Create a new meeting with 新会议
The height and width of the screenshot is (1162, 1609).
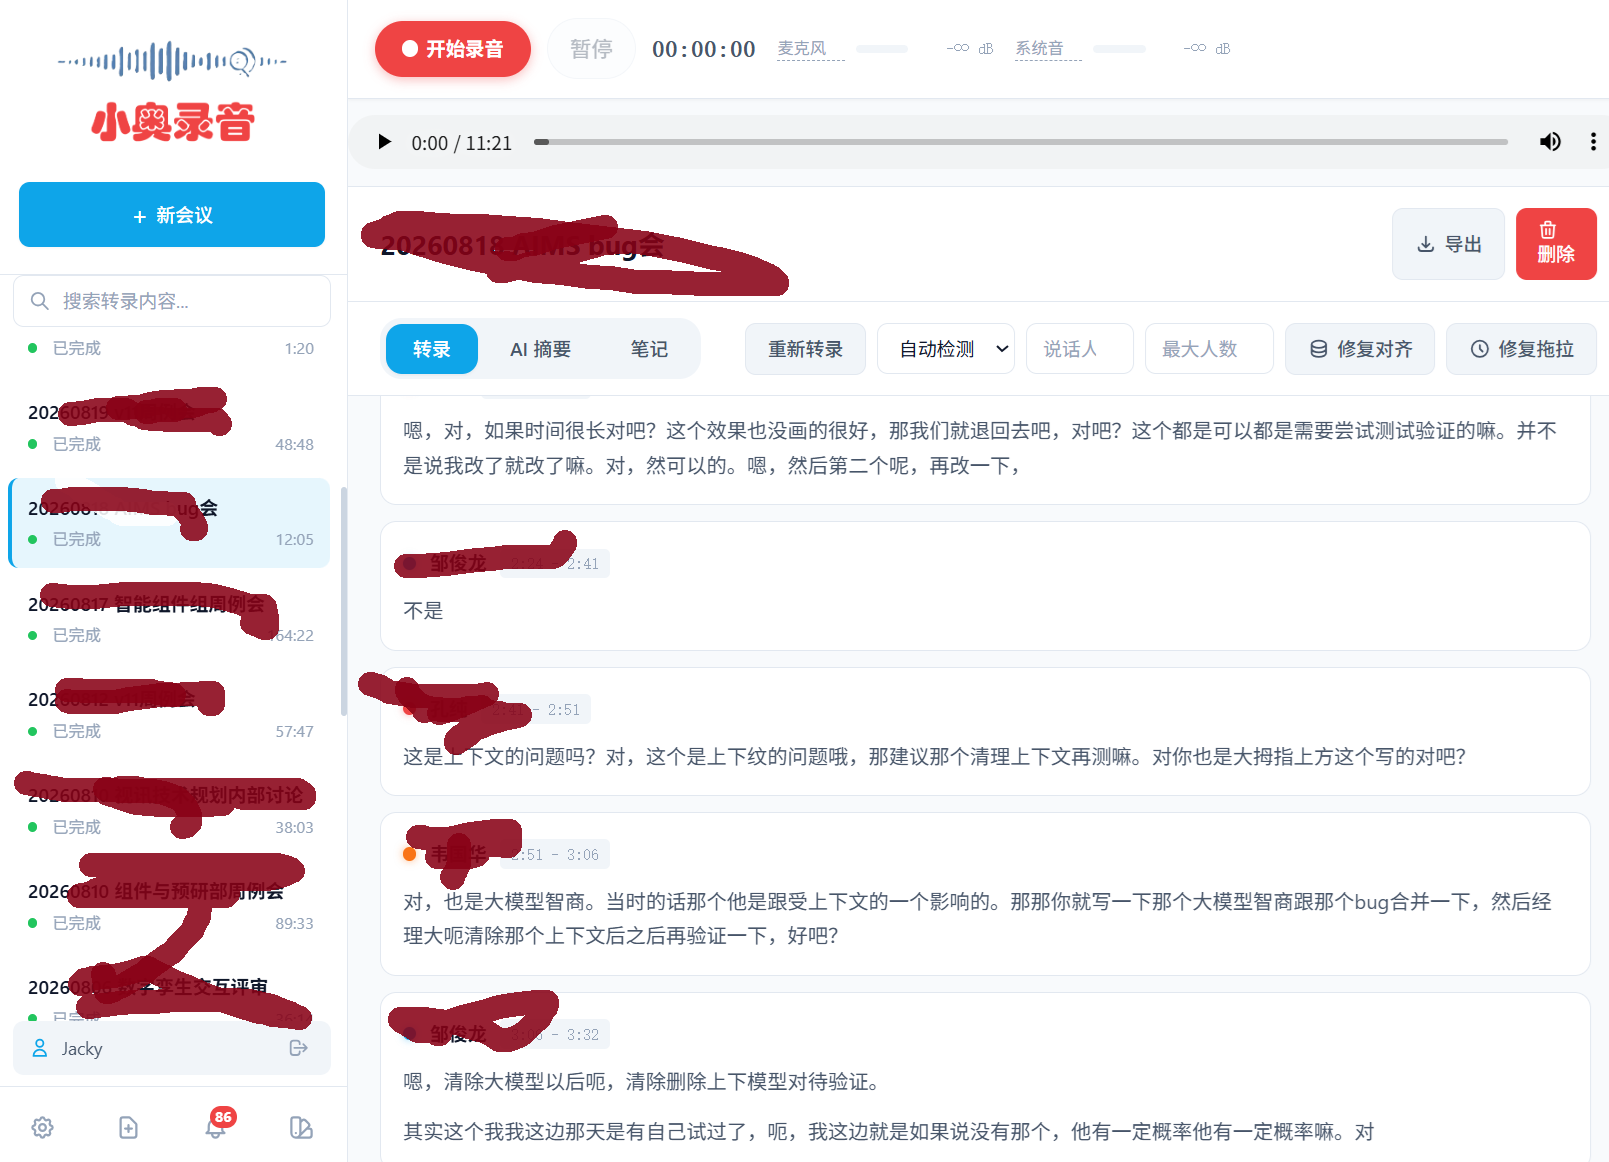click(172, 214)
